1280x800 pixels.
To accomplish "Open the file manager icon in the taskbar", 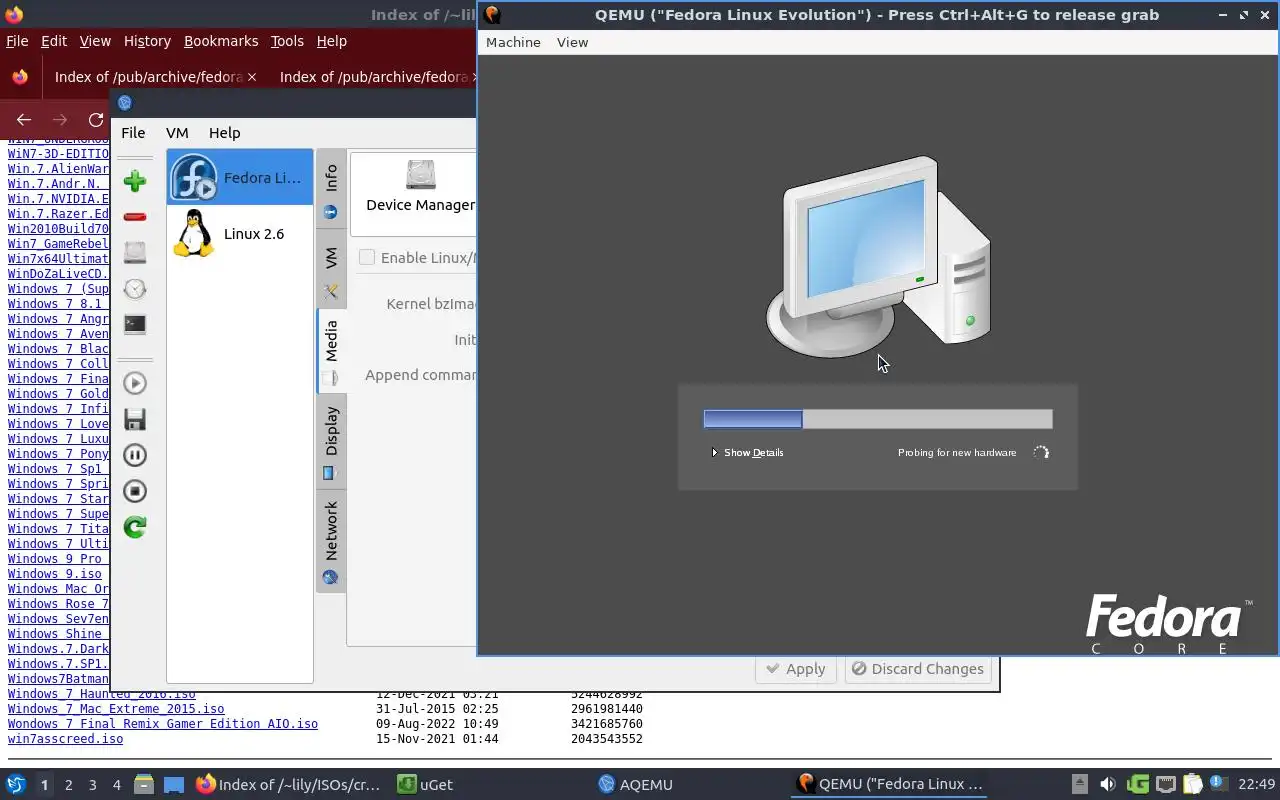I will point(144,785).
